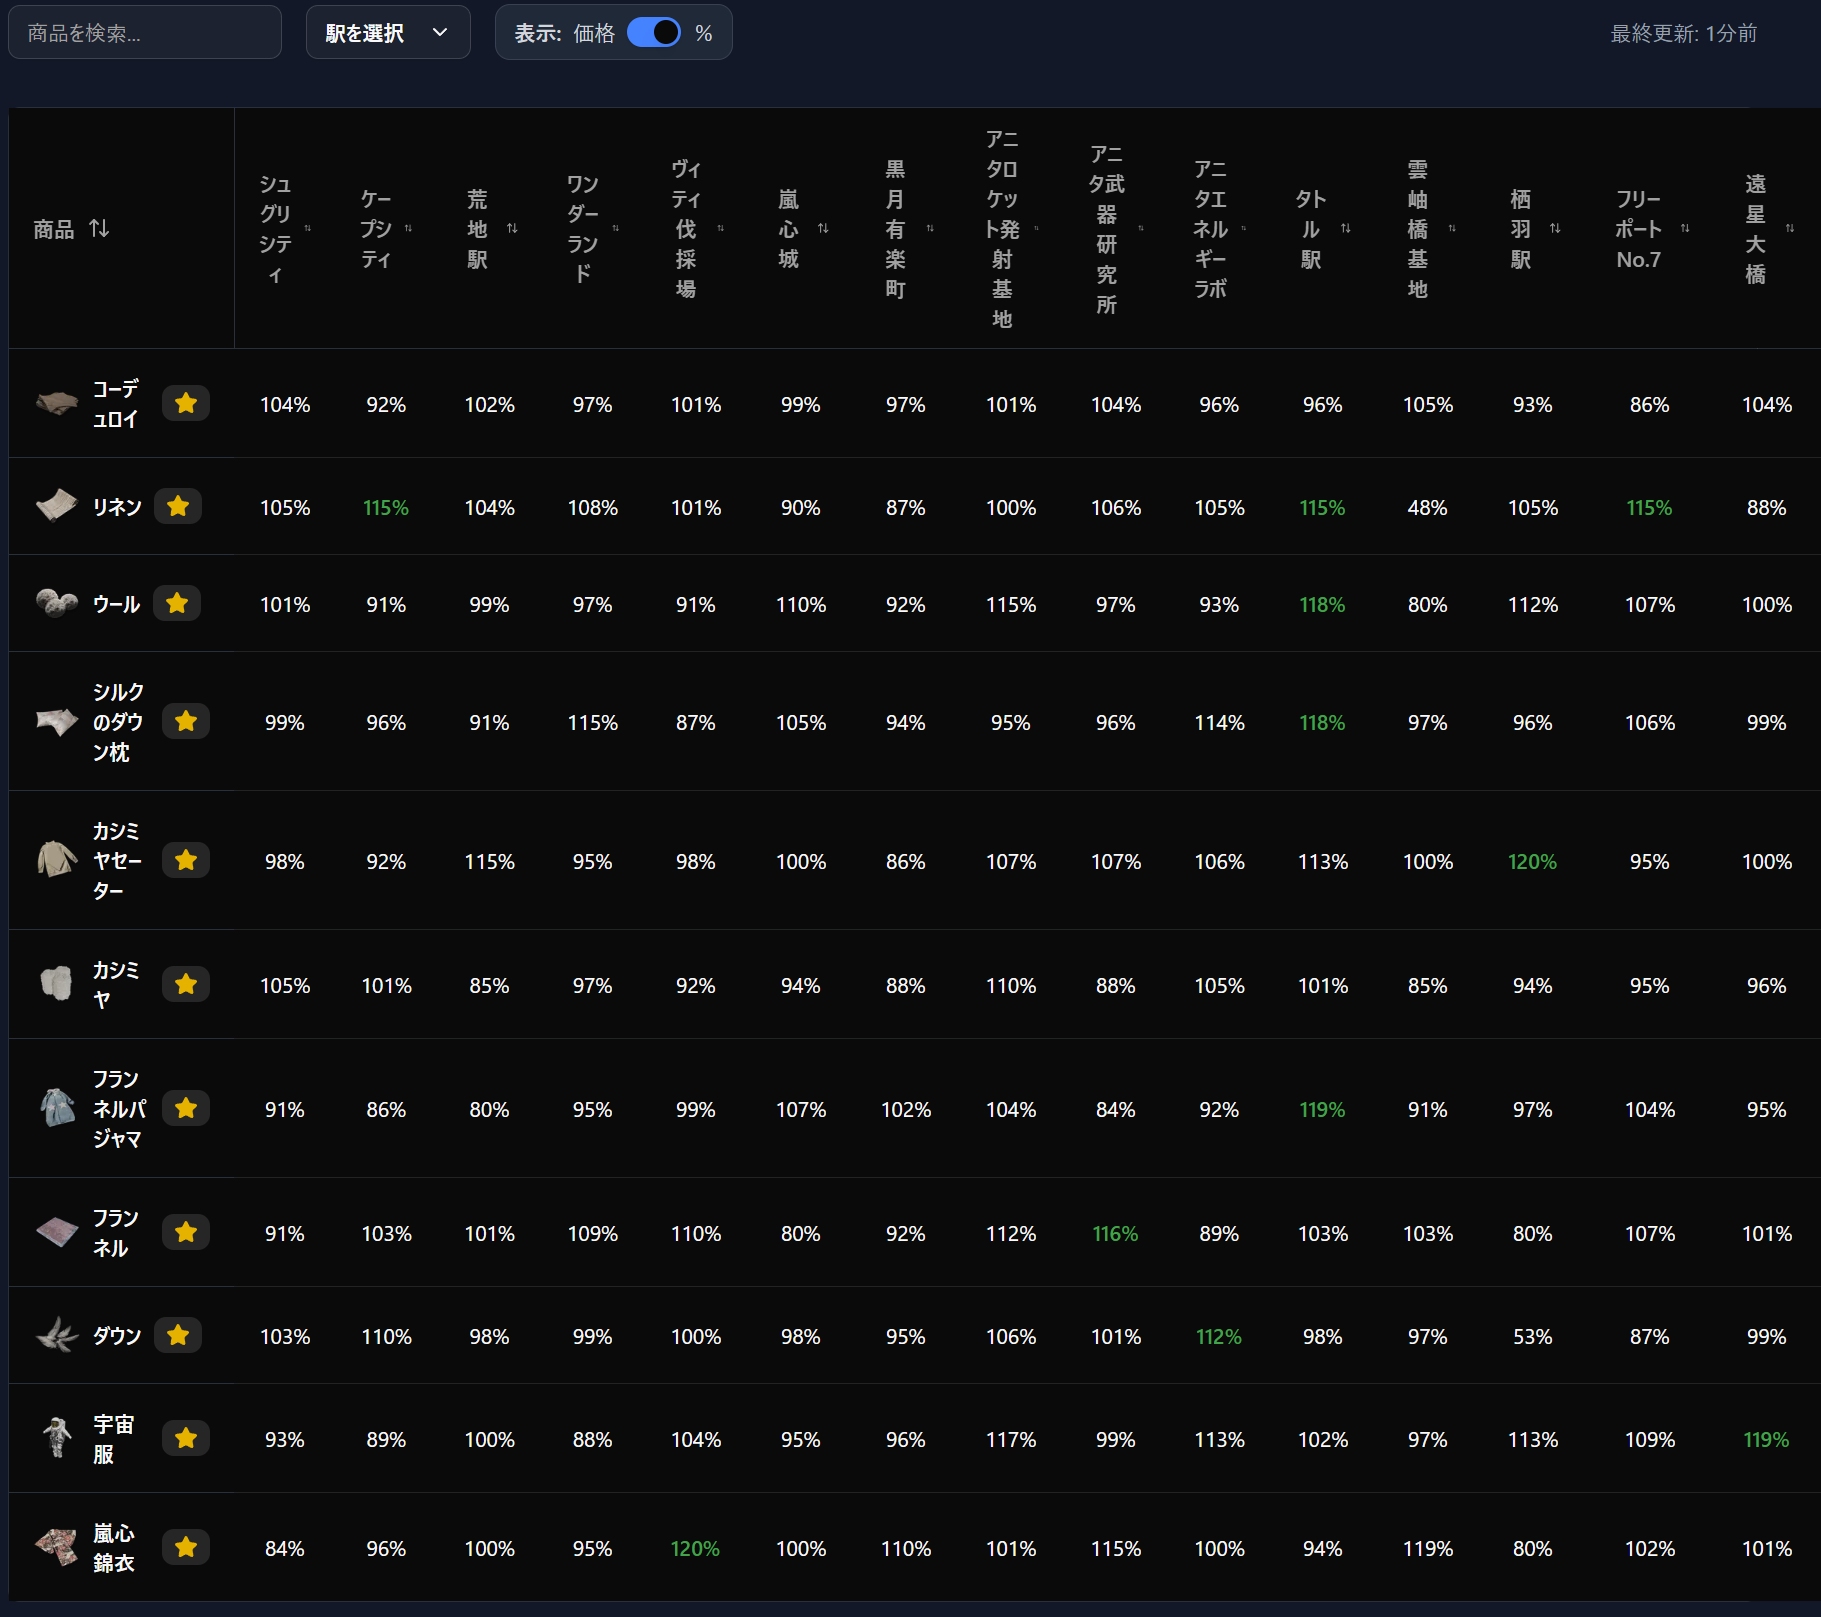1821x1617 pixels.
Task: Sort by フリーポートNo.7 column
Action: [x=1685, y=229]
